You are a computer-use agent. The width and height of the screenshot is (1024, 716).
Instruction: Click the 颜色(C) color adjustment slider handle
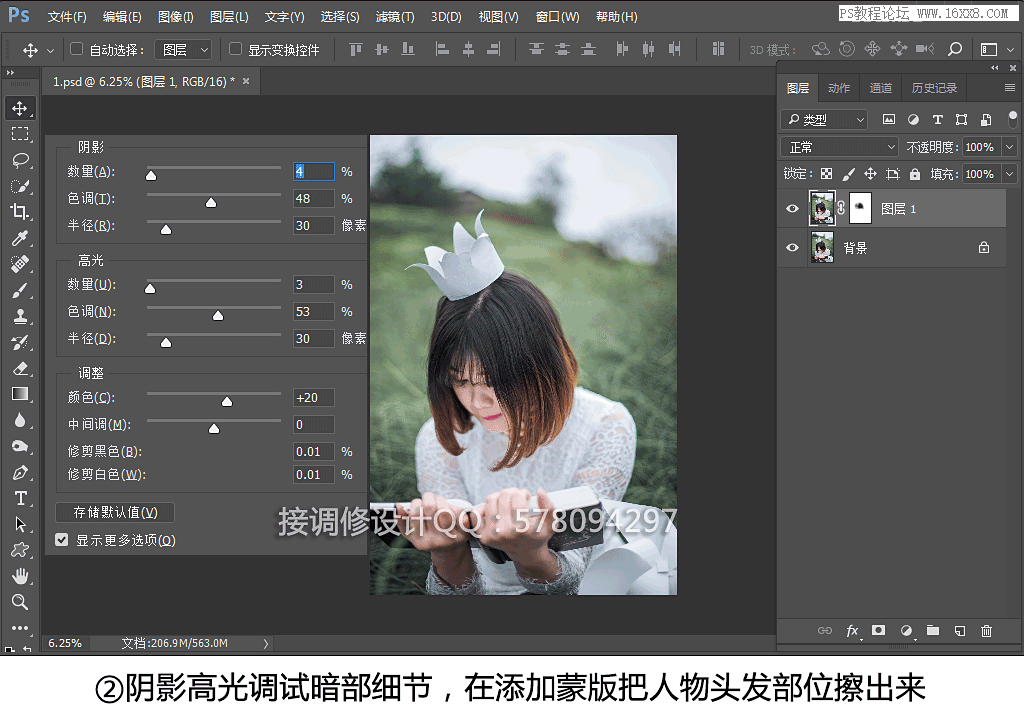227,401
